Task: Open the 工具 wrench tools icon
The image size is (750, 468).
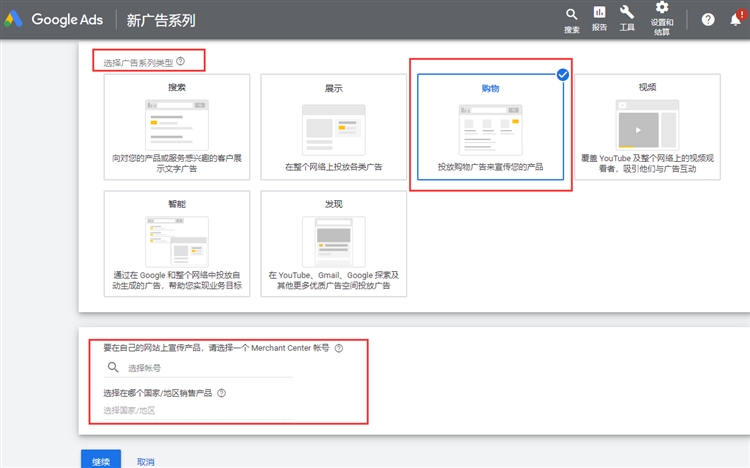Action: 627,19
